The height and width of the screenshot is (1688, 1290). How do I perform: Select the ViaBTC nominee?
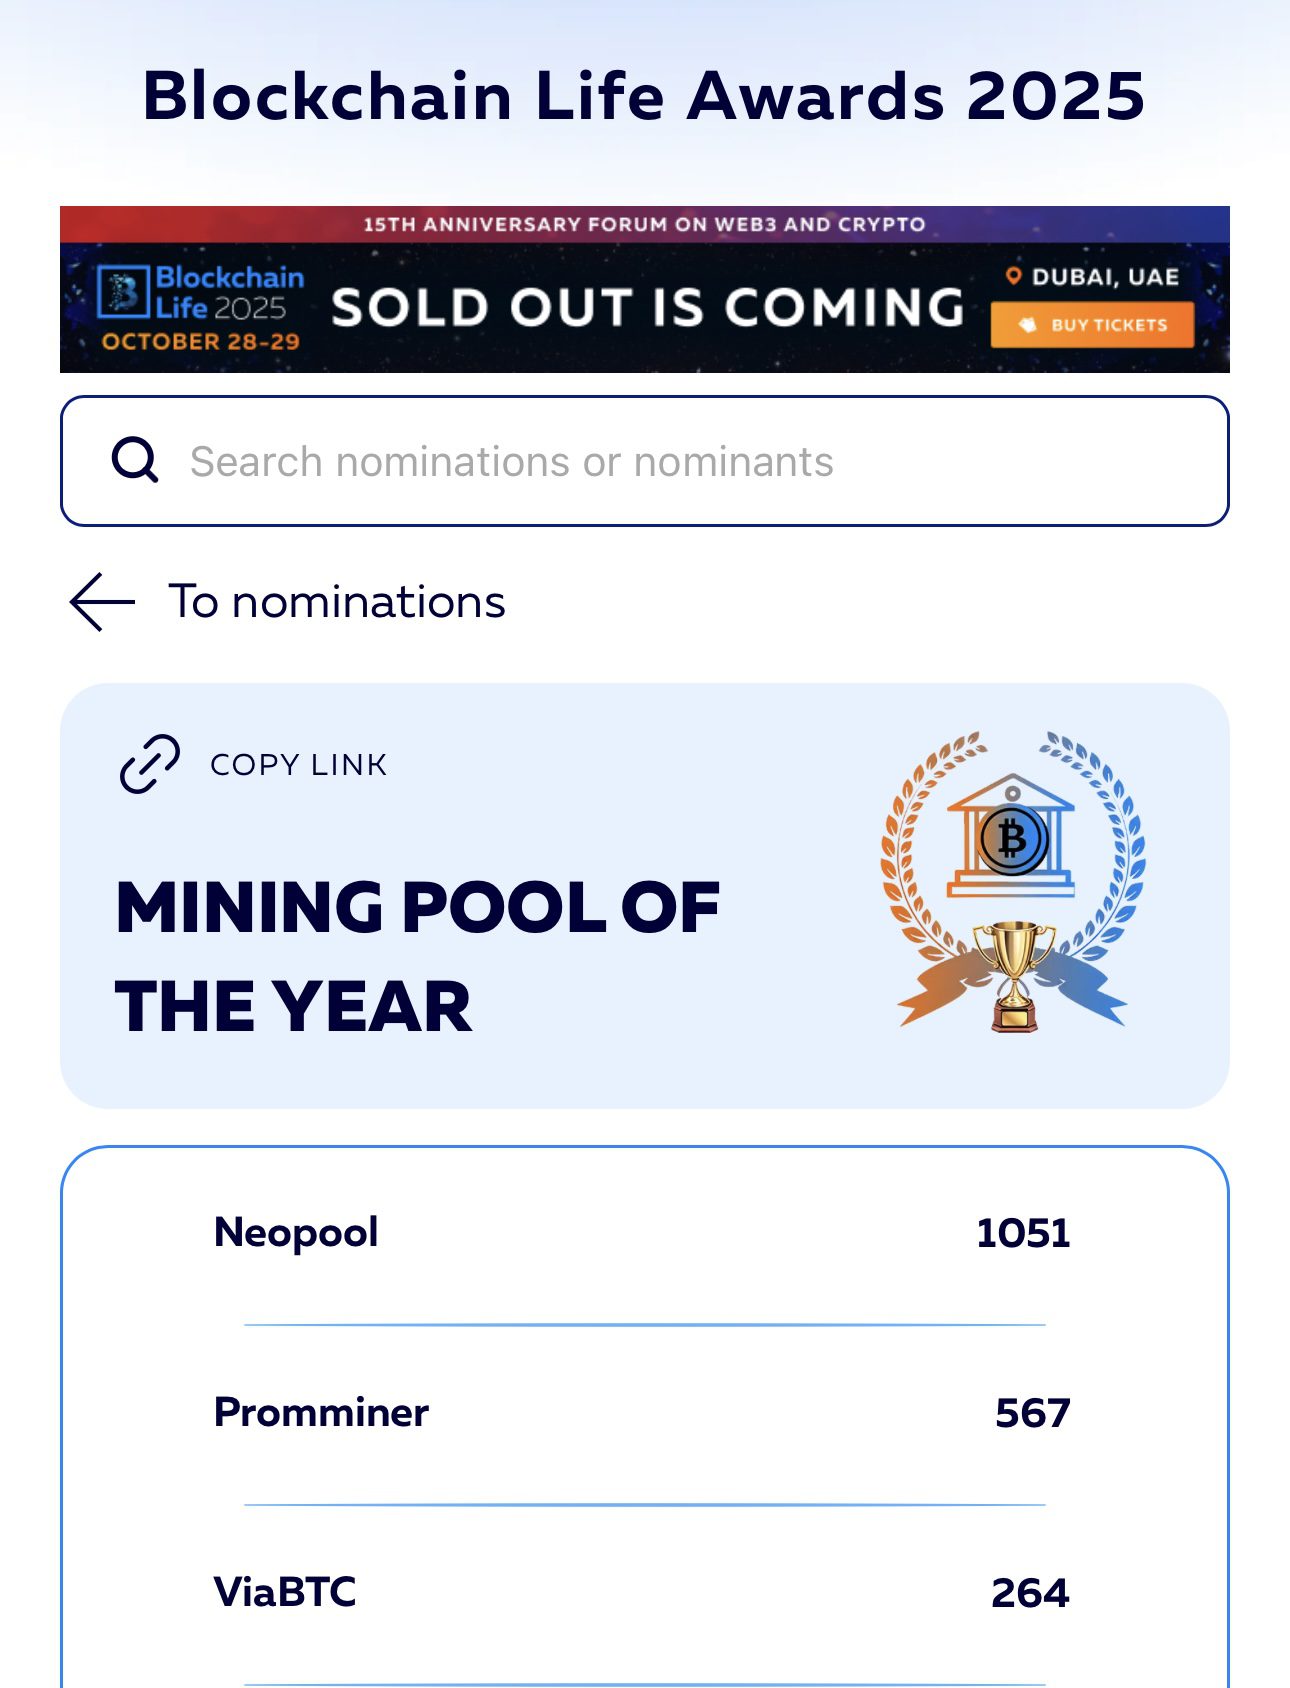pyautogui.click(x=285, y=1592)
